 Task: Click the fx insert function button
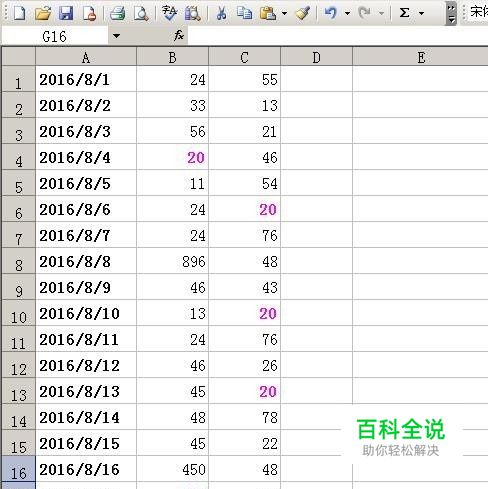pyautogui.click(x=179, y=35)
